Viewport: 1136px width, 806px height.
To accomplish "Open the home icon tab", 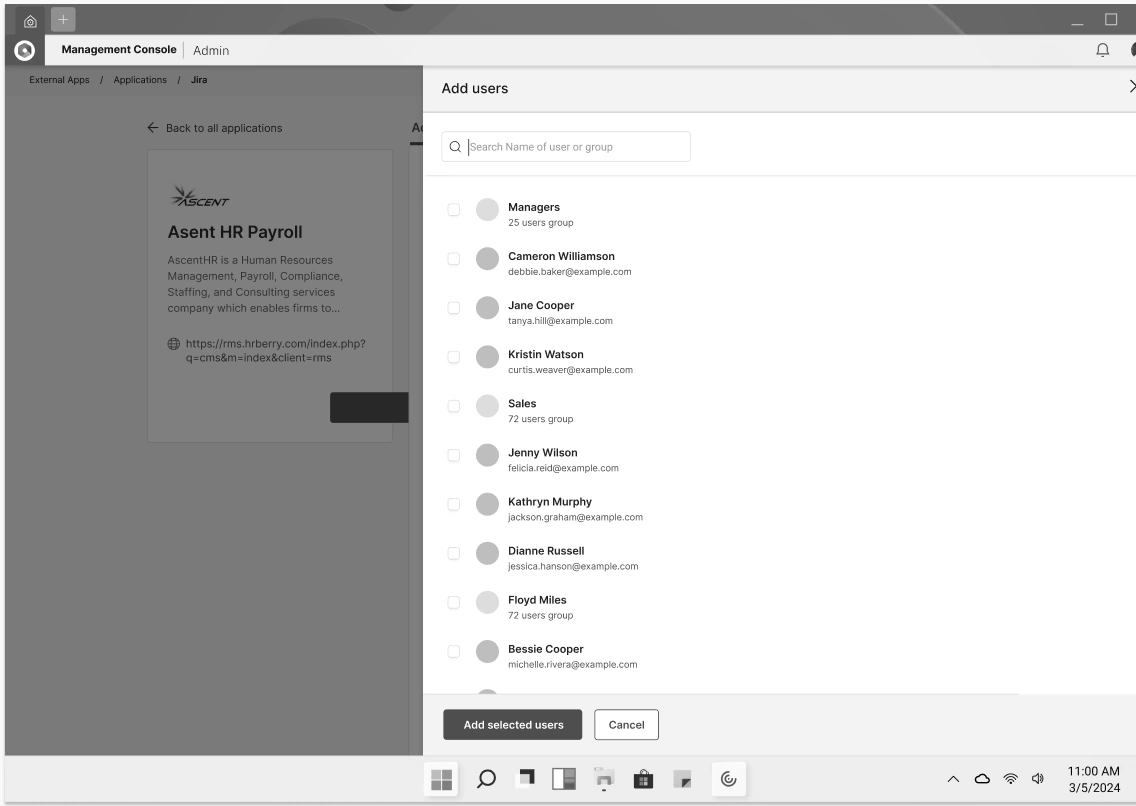I will click(x=30, y=21).
